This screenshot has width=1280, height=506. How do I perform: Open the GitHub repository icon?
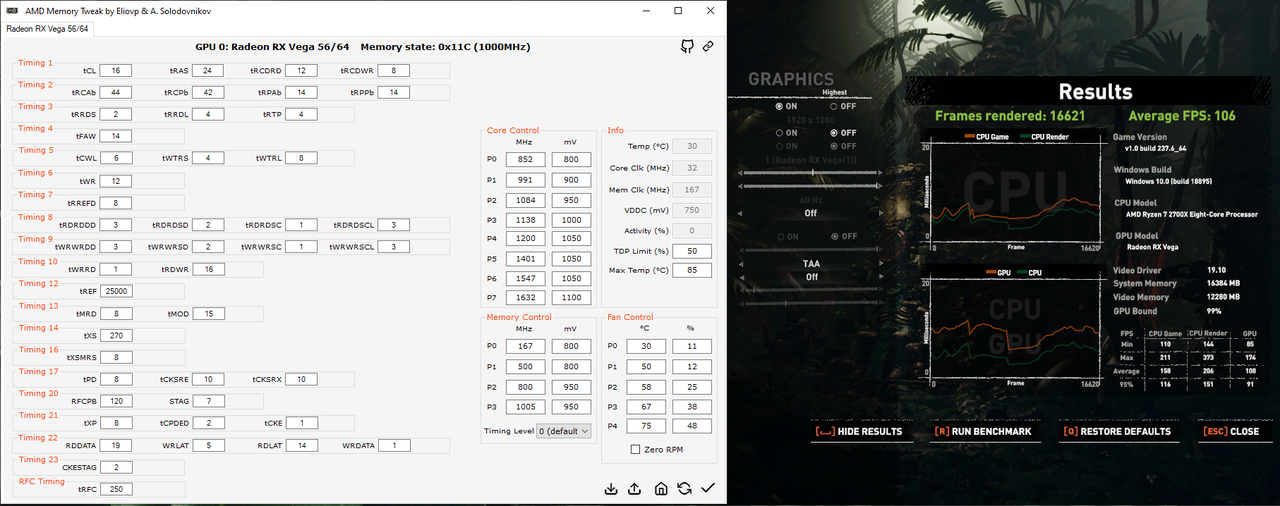tap(688, 46)
